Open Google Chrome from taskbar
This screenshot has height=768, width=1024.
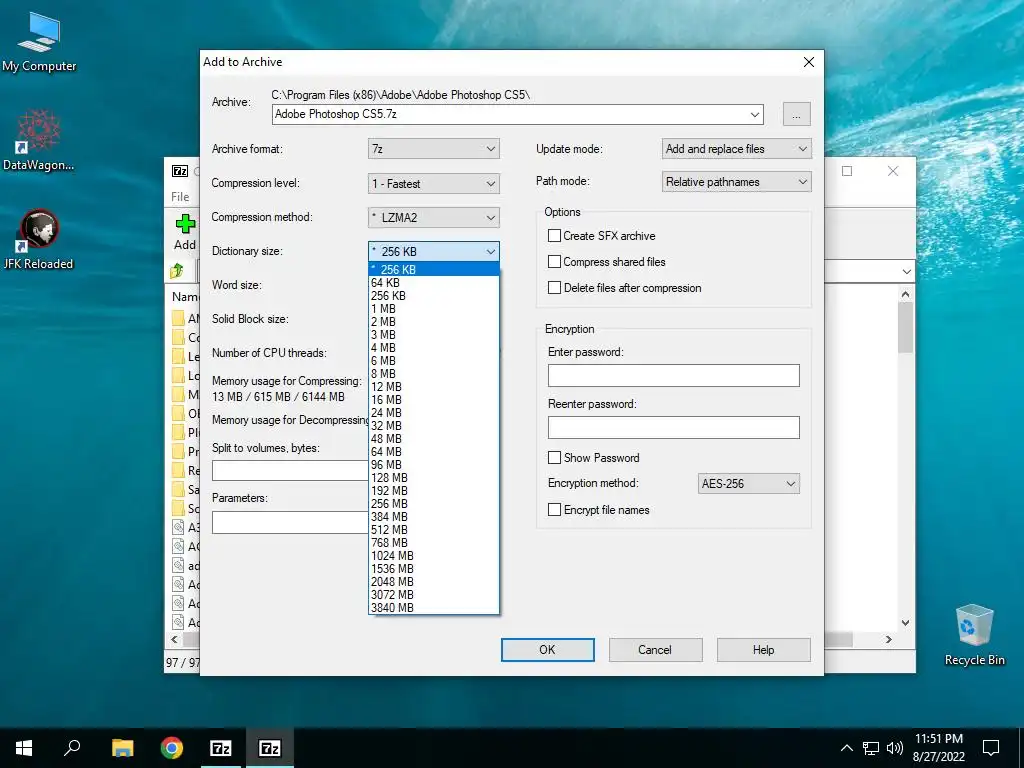coord(172,748)
